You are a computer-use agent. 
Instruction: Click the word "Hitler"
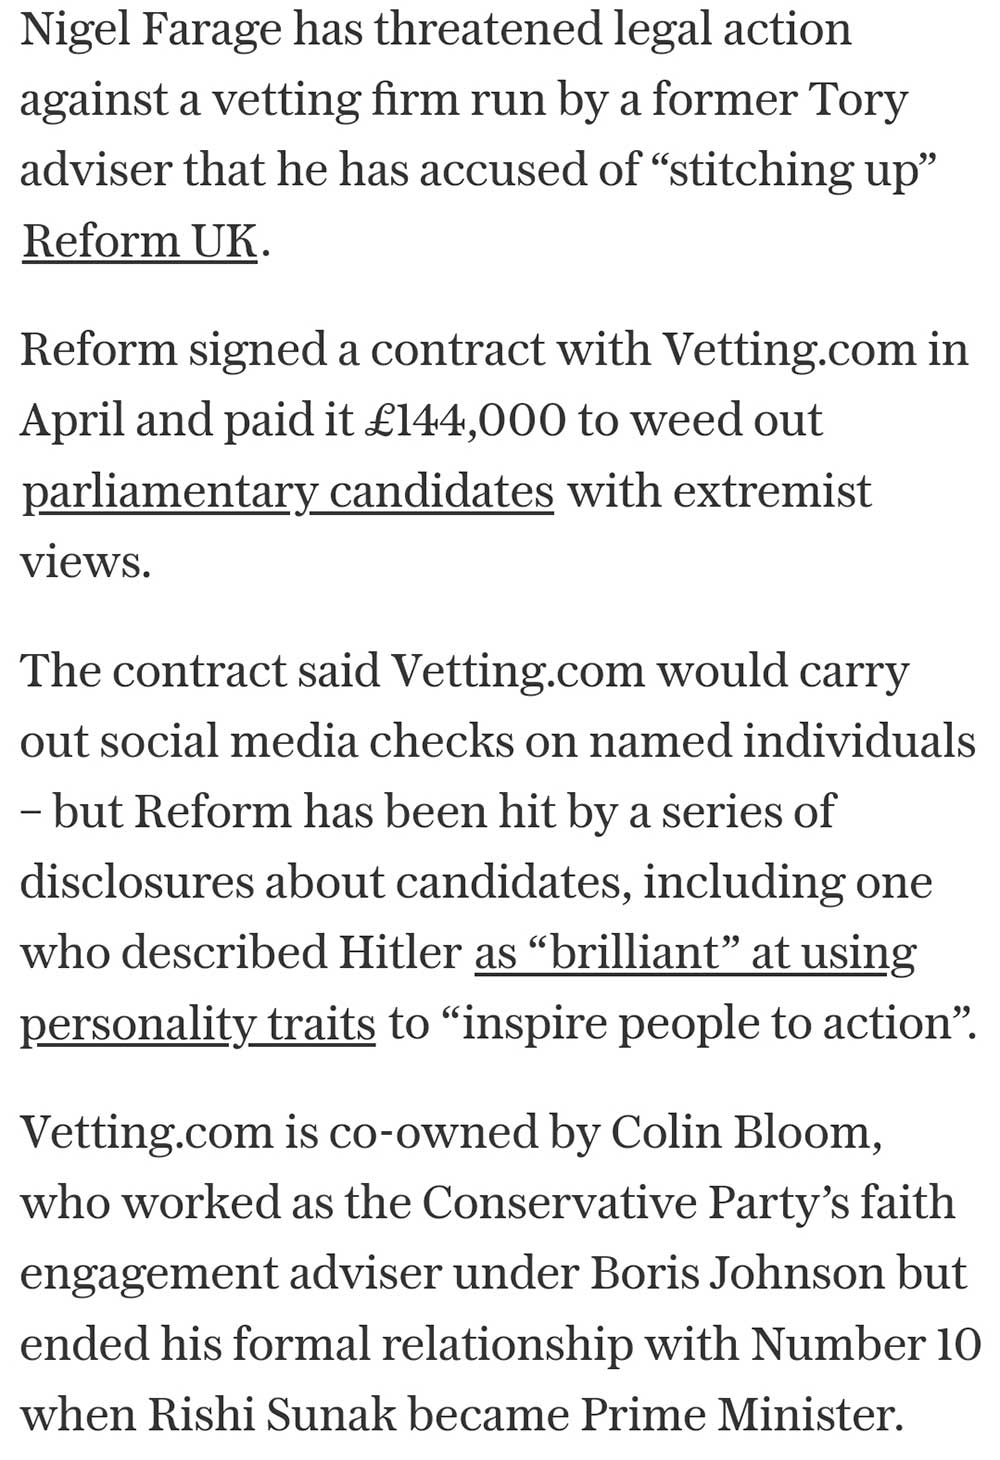coord(400,952)
